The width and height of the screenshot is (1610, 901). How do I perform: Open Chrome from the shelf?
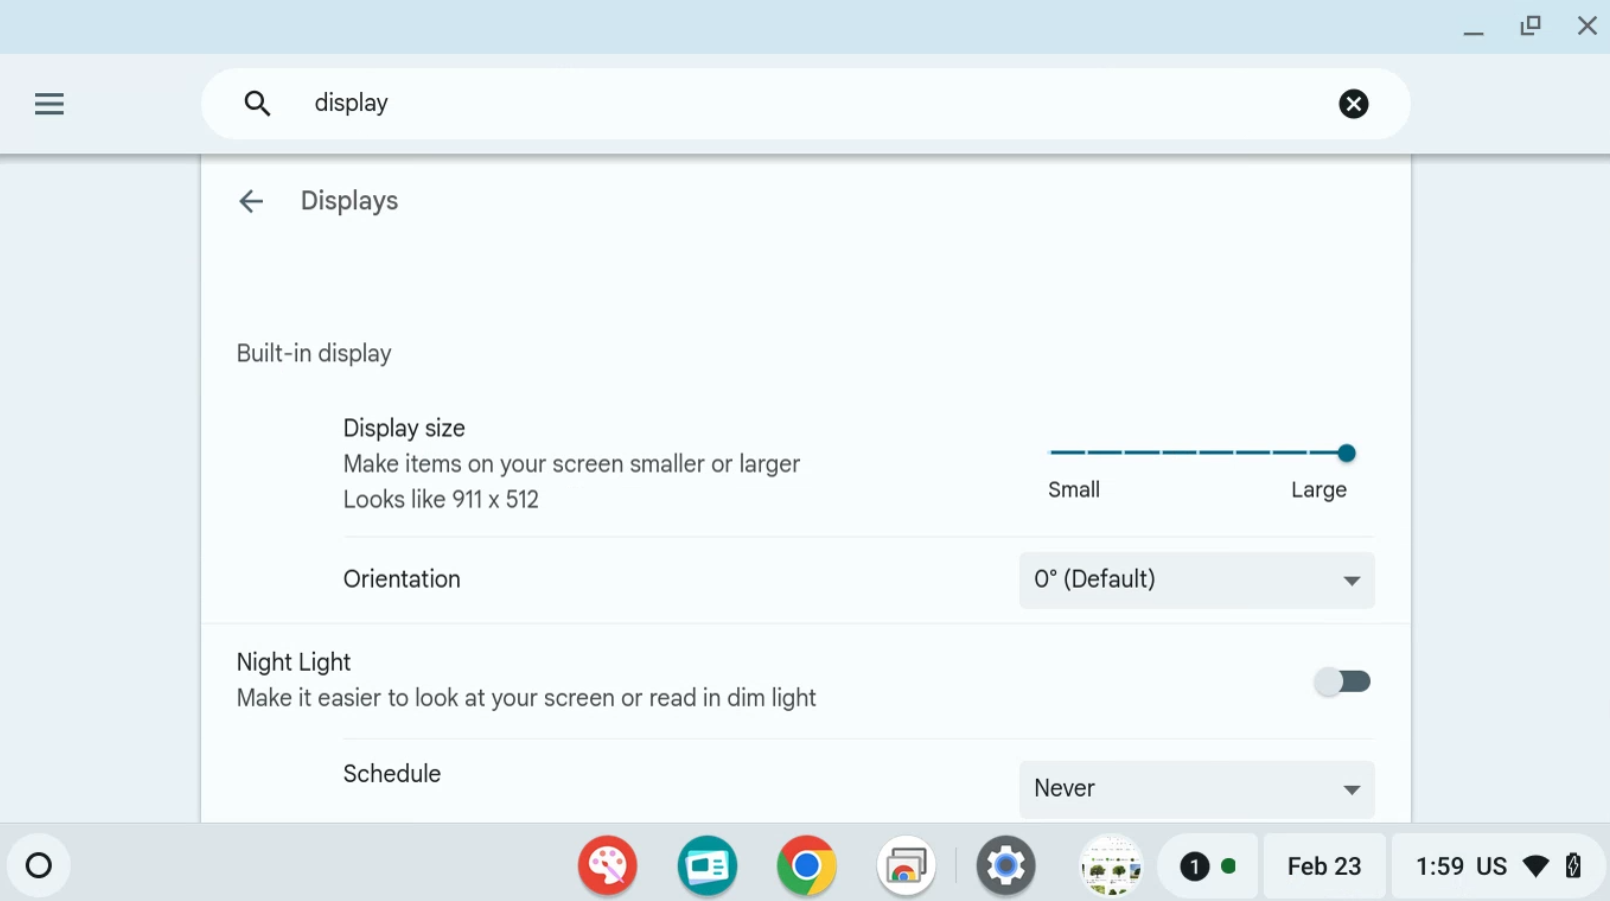[806, 866]
